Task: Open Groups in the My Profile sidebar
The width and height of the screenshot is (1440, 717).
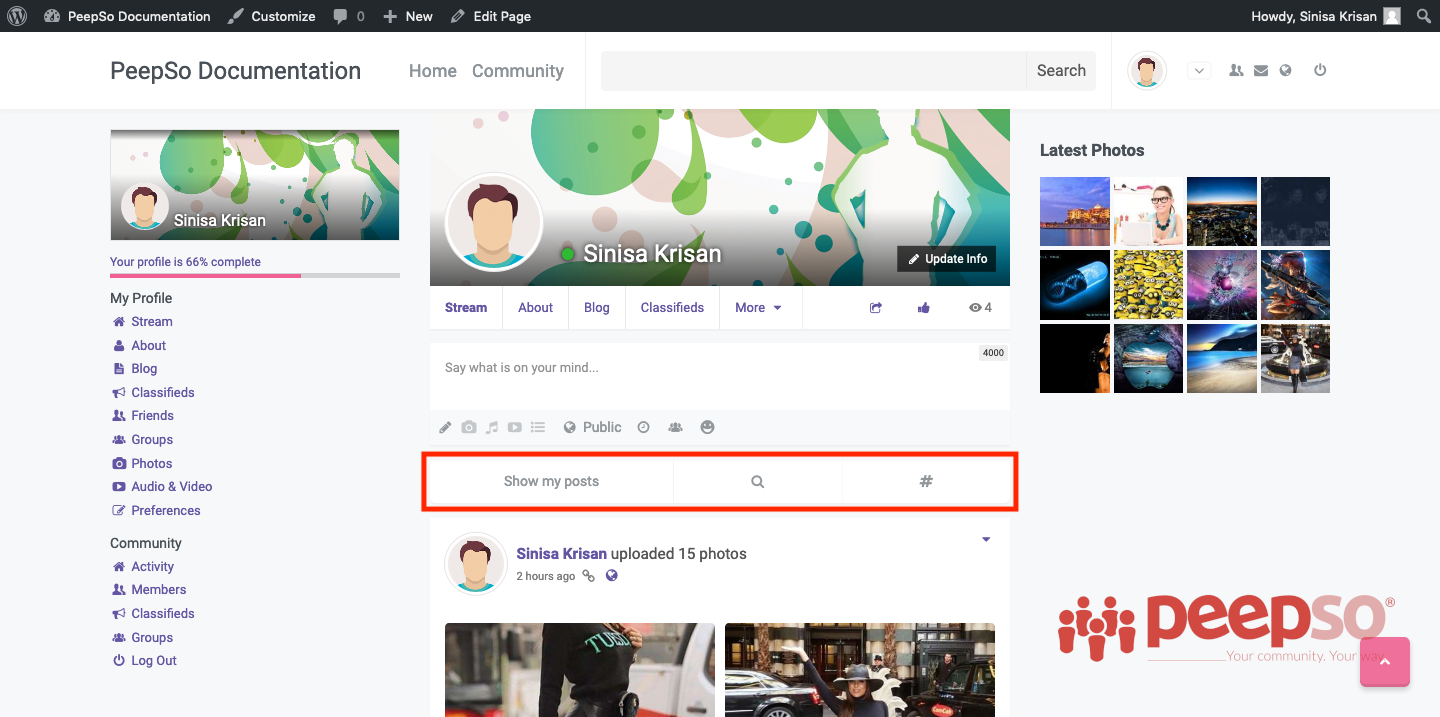Action: pos(152,440)
